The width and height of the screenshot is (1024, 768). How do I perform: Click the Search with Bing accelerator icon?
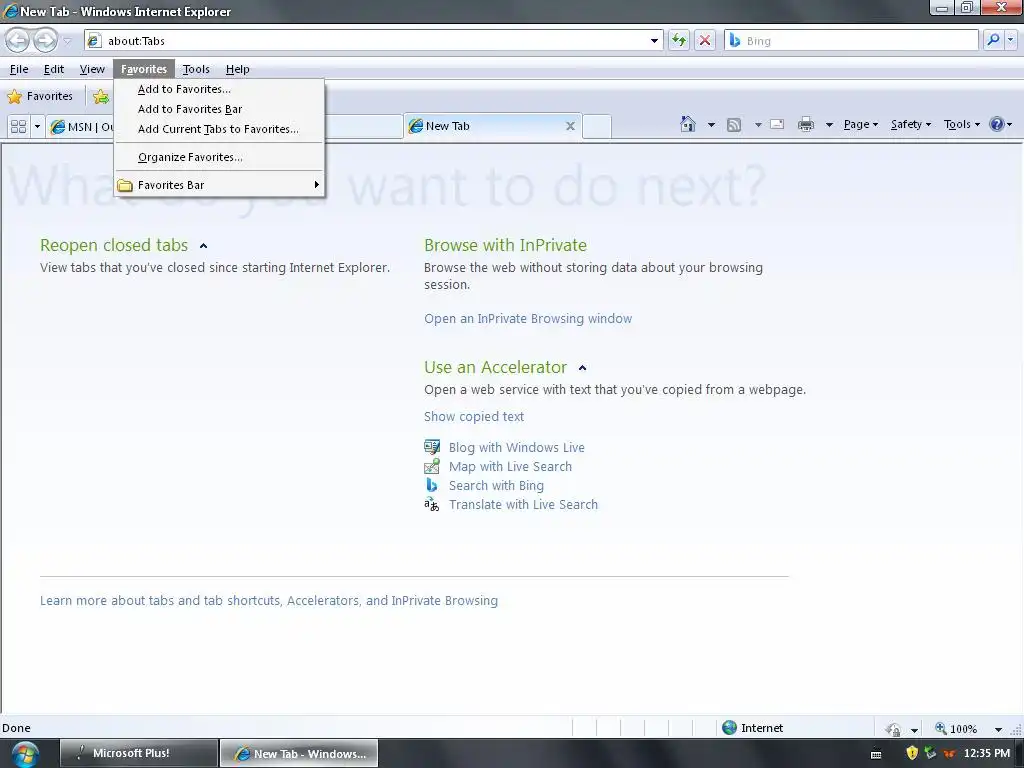coord(432,485)
